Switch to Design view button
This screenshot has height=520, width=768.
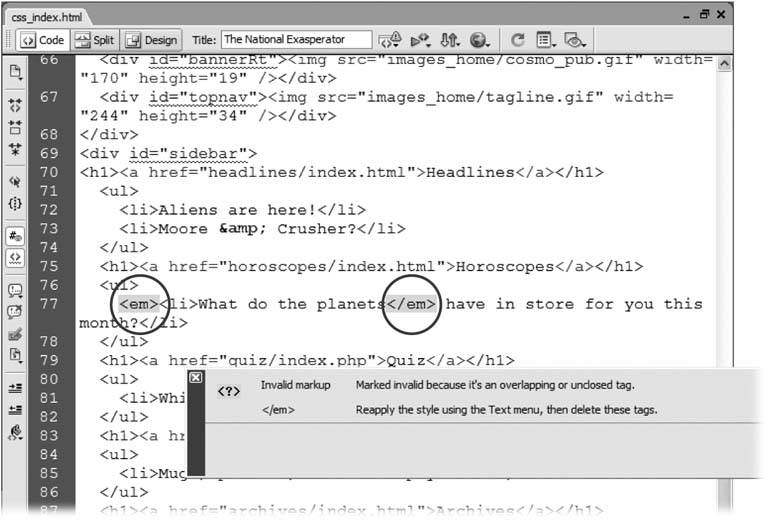click(152, 40)
